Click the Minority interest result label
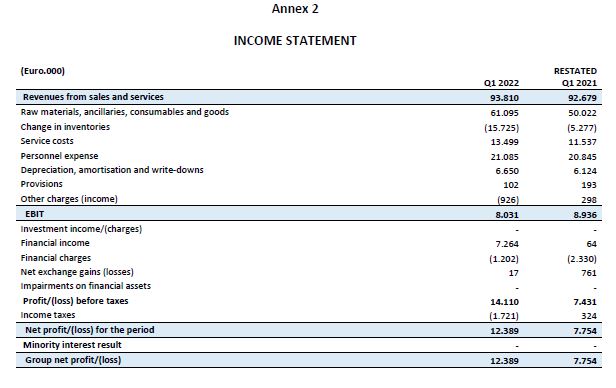 72,345
